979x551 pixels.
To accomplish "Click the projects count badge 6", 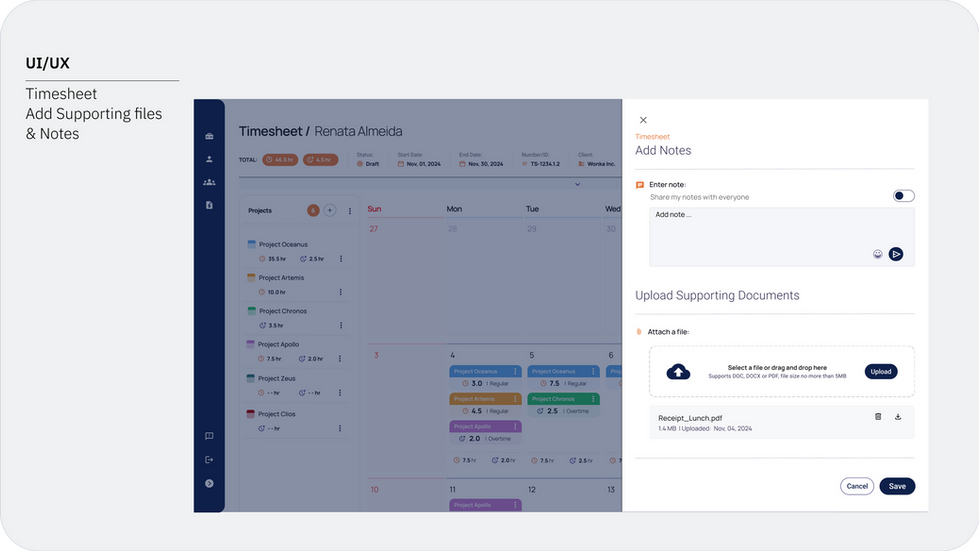I will (313, 210).
